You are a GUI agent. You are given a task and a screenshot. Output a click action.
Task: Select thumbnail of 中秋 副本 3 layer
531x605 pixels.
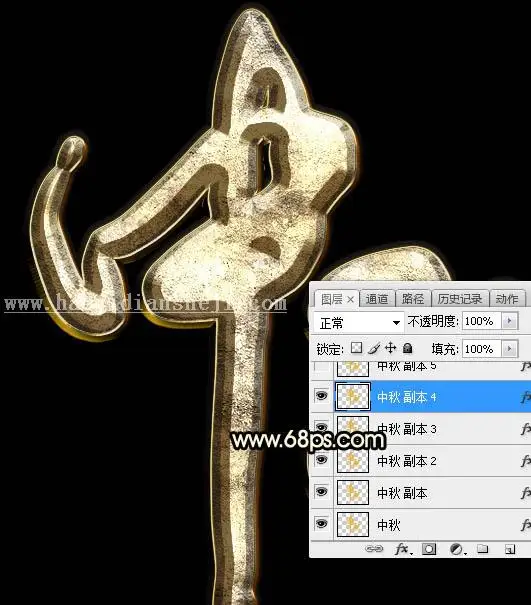pyautogui.click(x=353, y=429)
